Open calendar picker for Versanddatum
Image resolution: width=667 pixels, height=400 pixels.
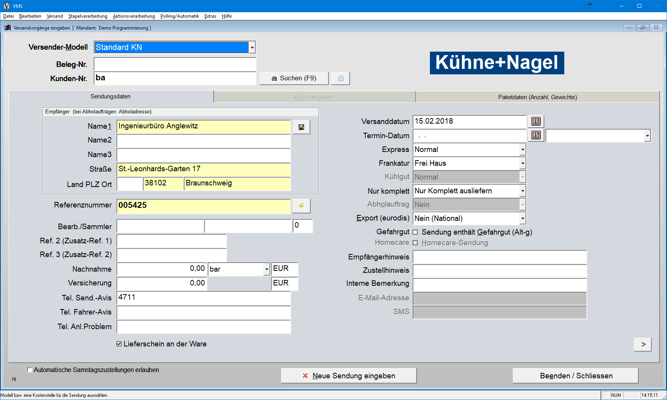(x=536, y=122)
